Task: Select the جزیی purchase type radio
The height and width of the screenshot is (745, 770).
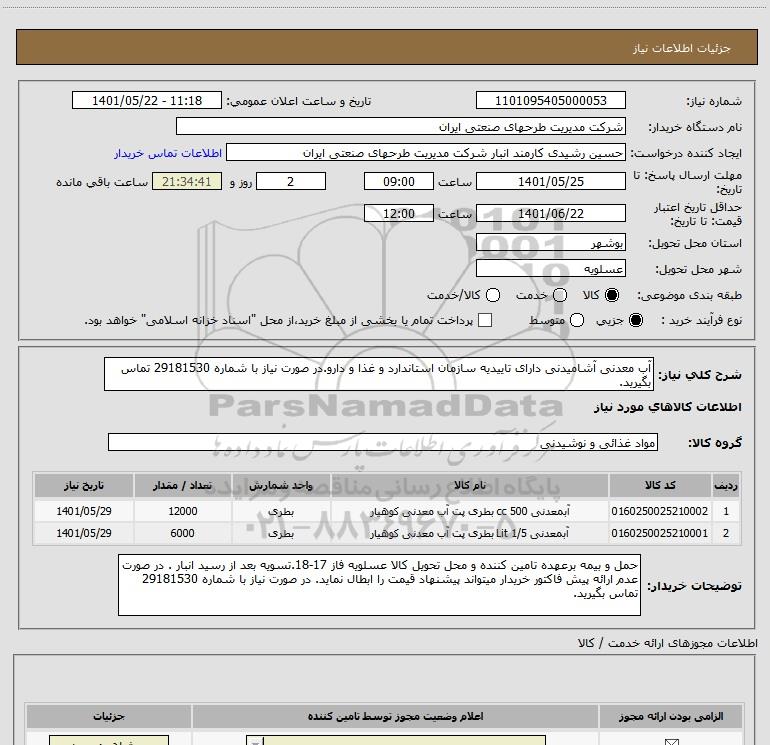Action: [x=635, y=320]
